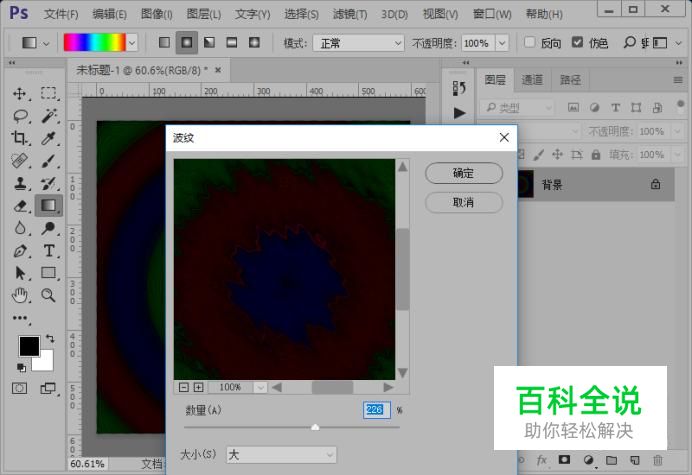692x475 pixels.
Task: Switch to the 路径 paths tab
Action: click(570, 80)
